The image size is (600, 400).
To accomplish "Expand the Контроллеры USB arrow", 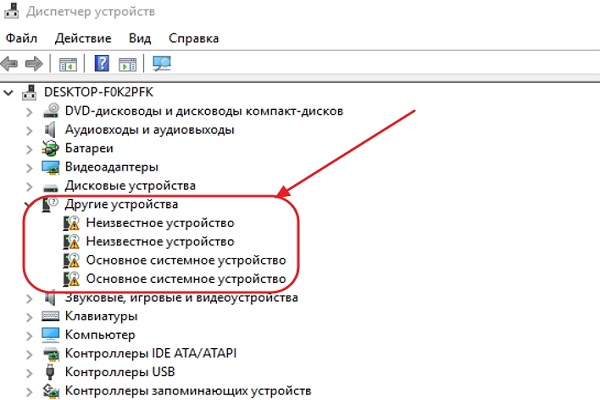I will coord(29,373).
